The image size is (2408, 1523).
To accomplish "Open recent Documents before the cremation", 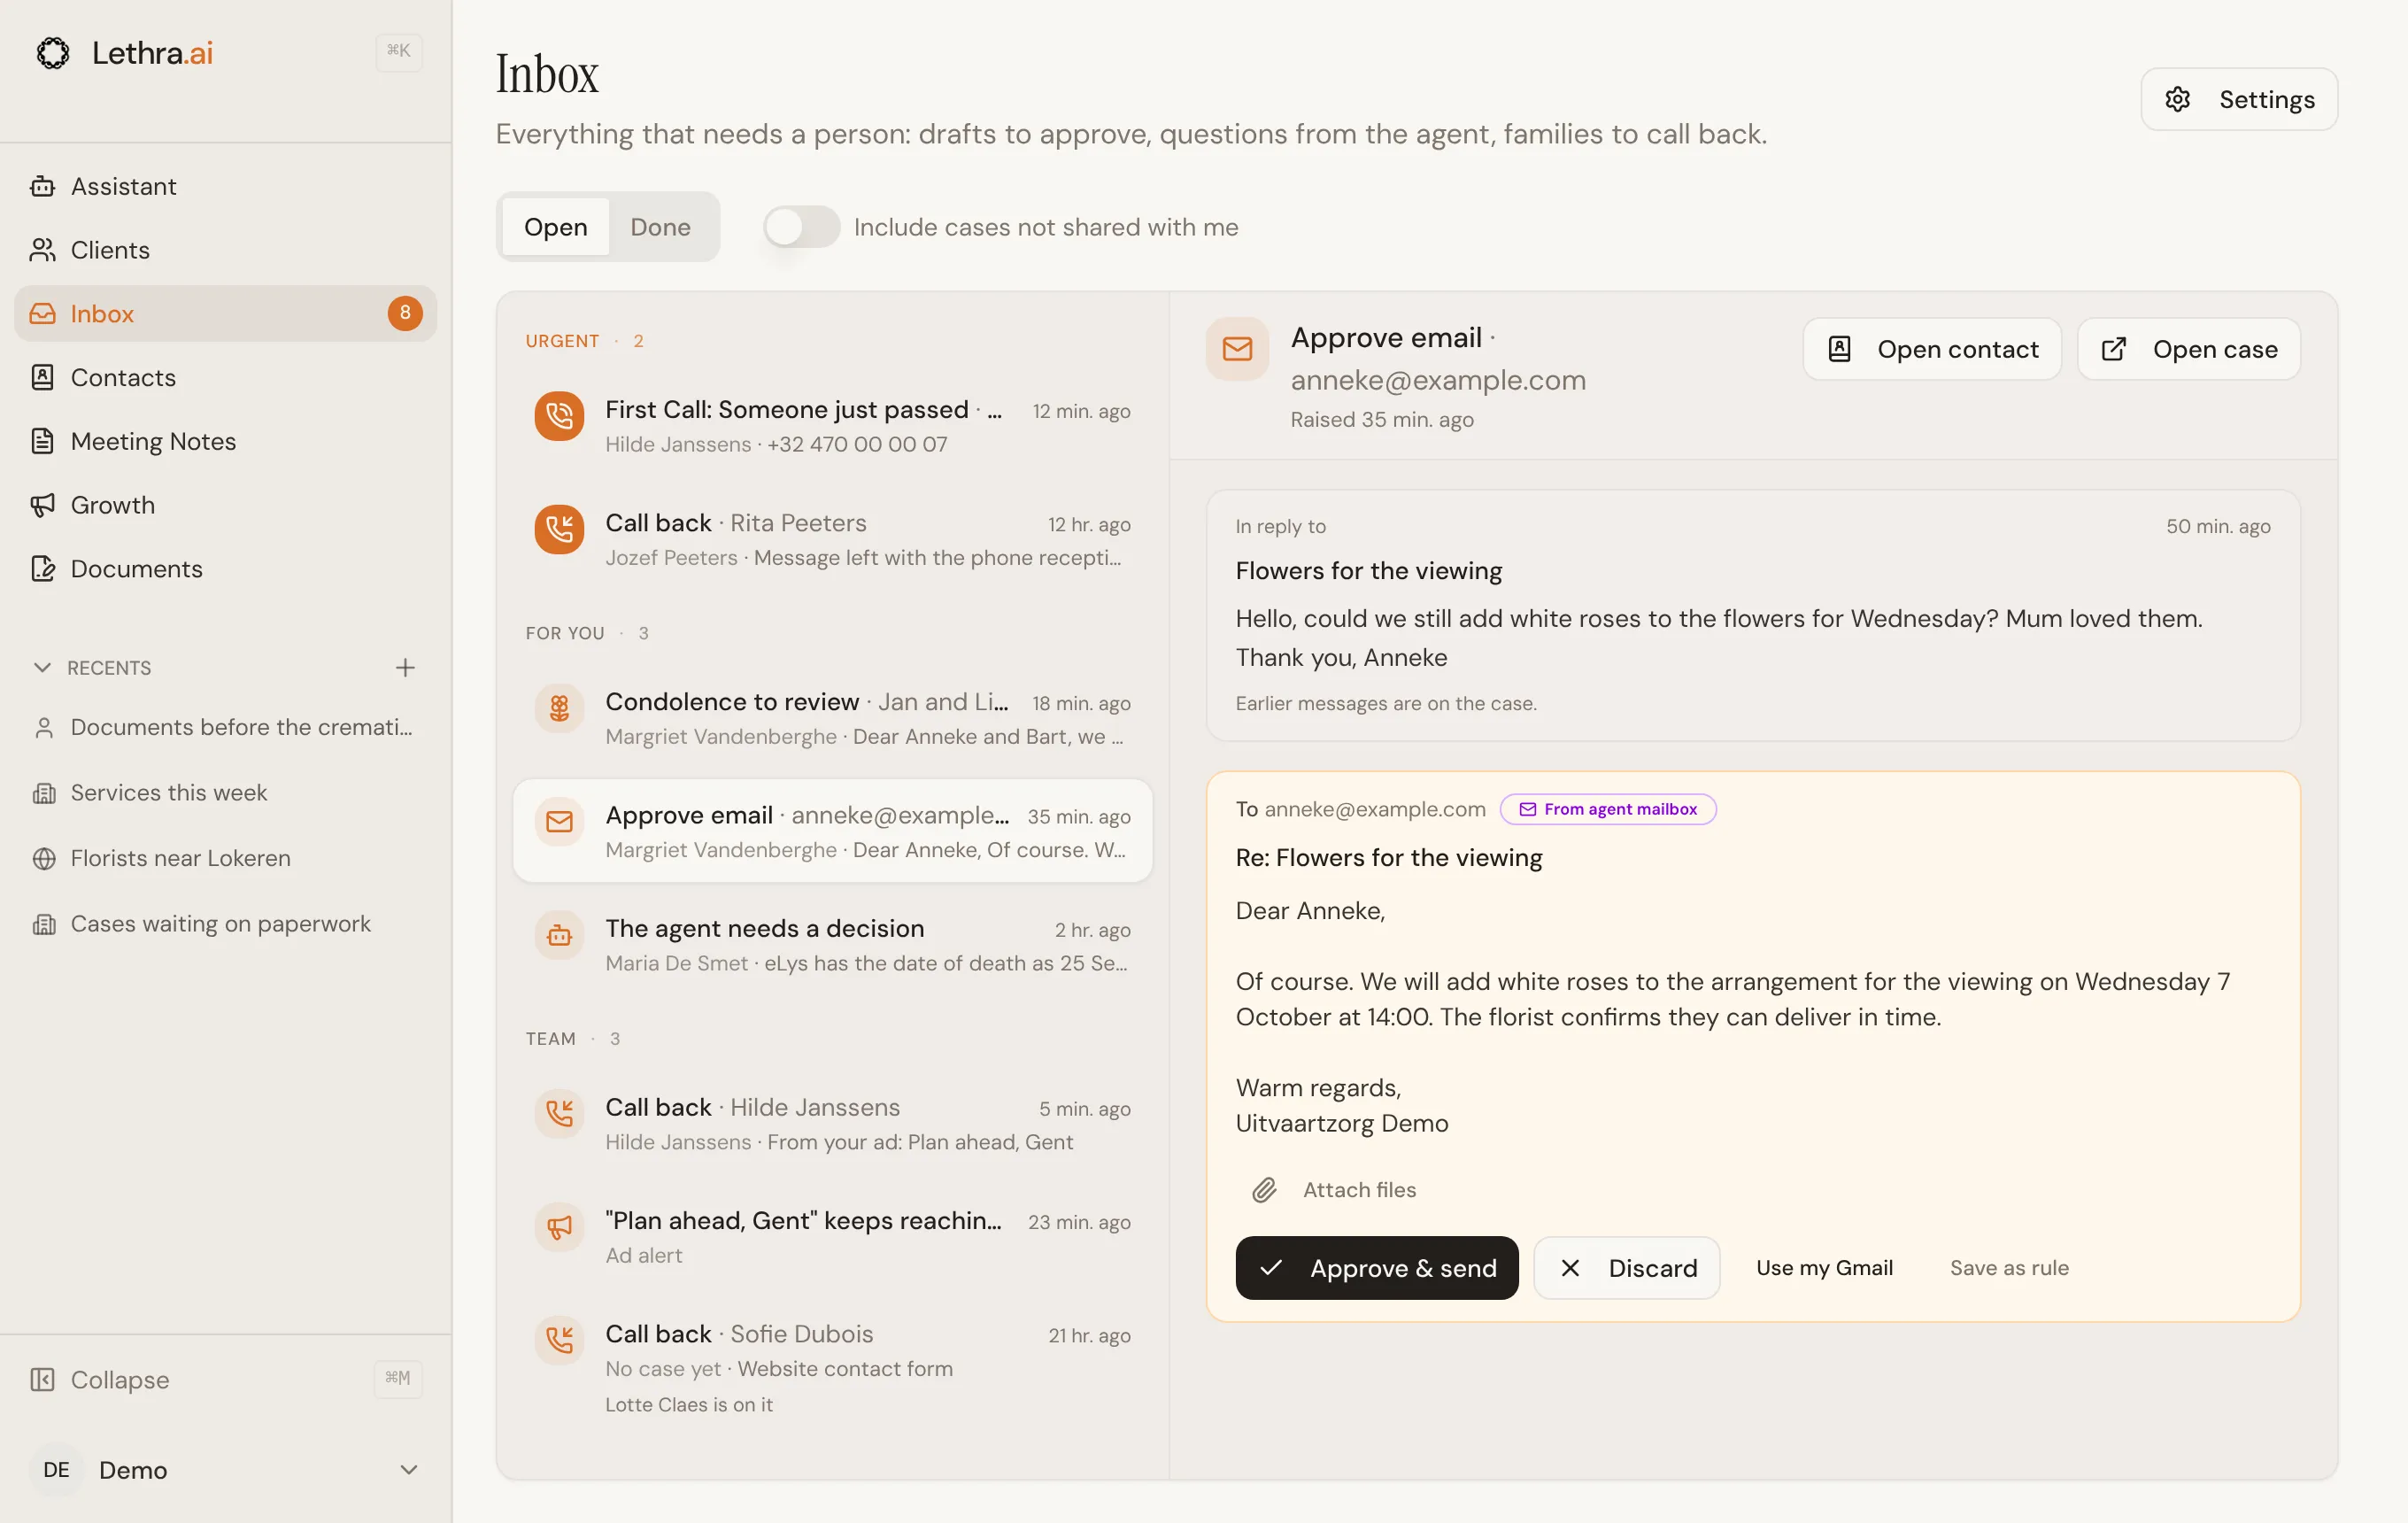I will pyautogui.click(x=225, y=727).
